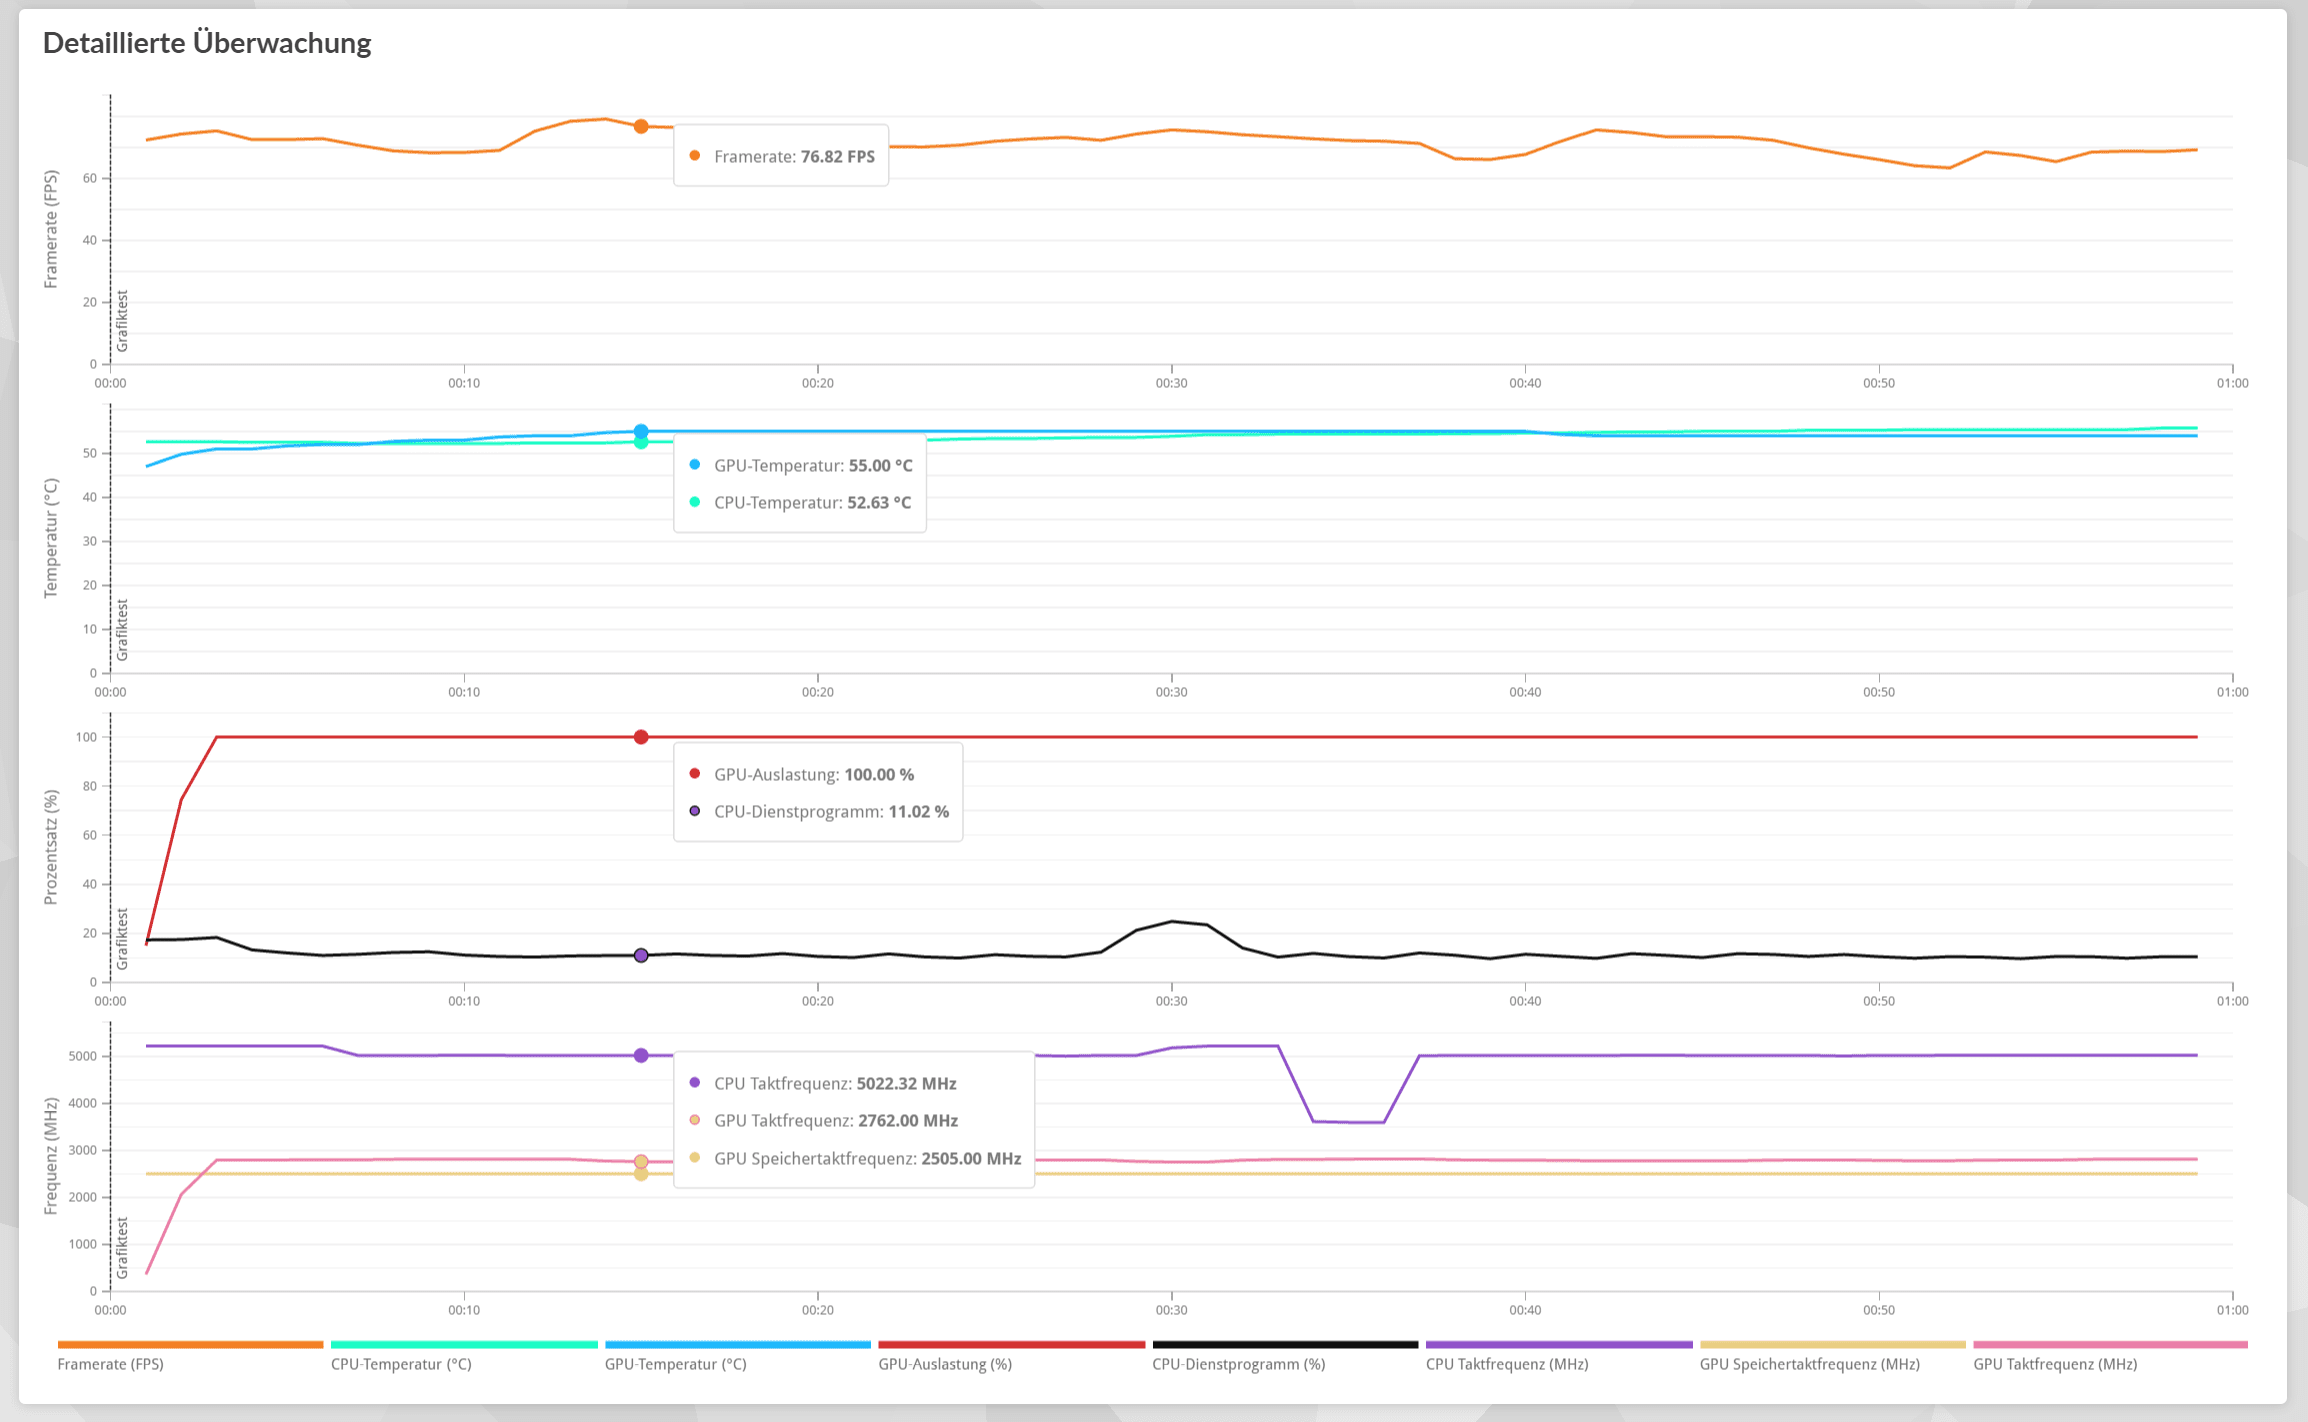This screenshot has width=2308, height=1422.
Task: Toggle the GPU-Auslastung (%) legend entry
Action: click(945, 1363)
